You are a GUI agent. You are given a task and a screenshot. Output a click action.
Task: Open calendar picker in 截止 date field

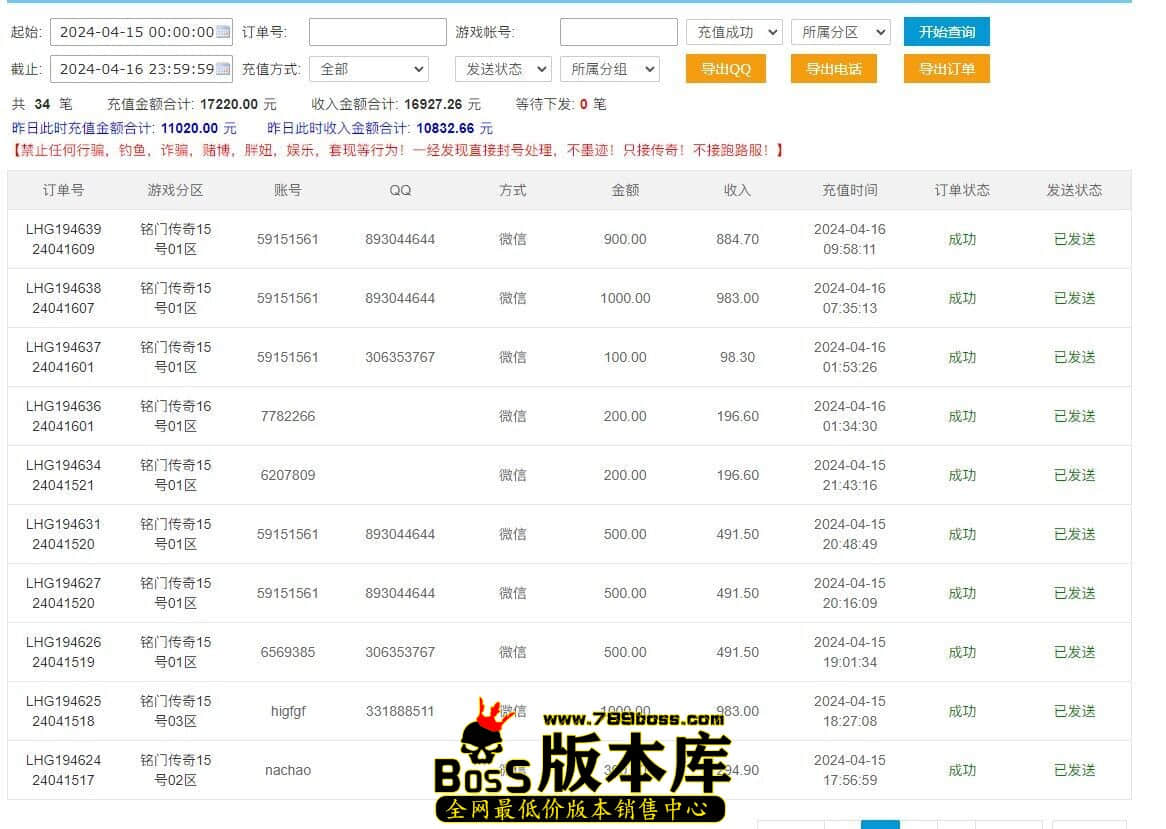222,69
